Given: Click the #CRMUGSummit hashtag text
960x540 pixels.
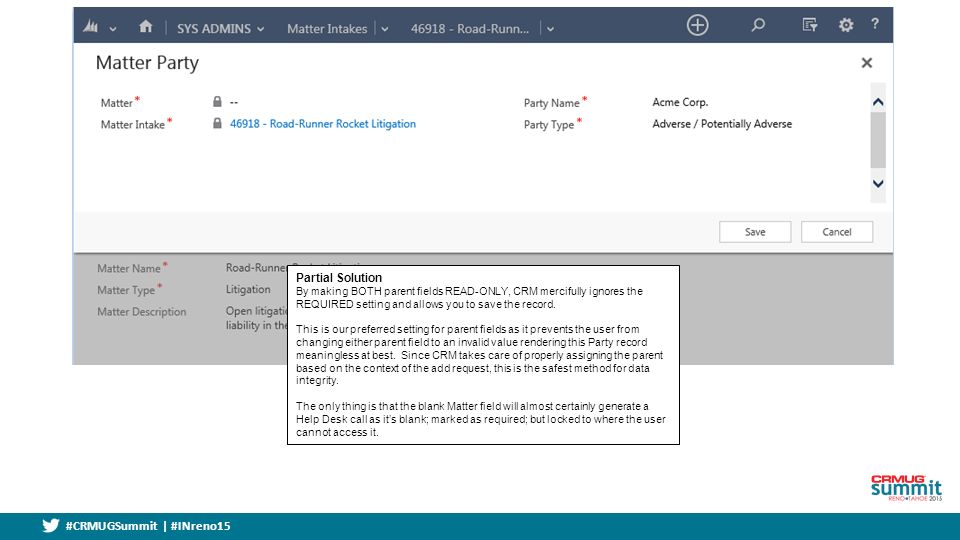Looking at the screenshot, I should (111, 526).
